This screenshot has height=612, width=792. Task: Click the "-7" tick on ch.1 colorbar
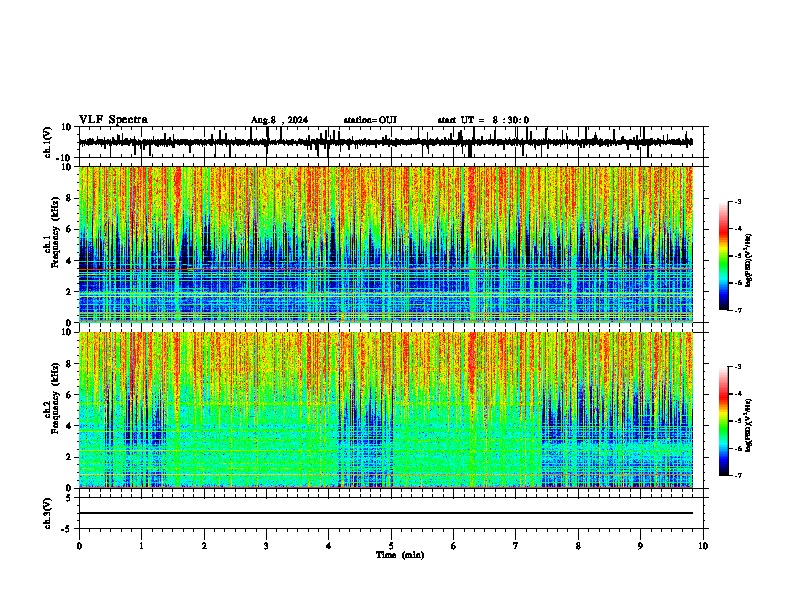(x=737, y=310)
